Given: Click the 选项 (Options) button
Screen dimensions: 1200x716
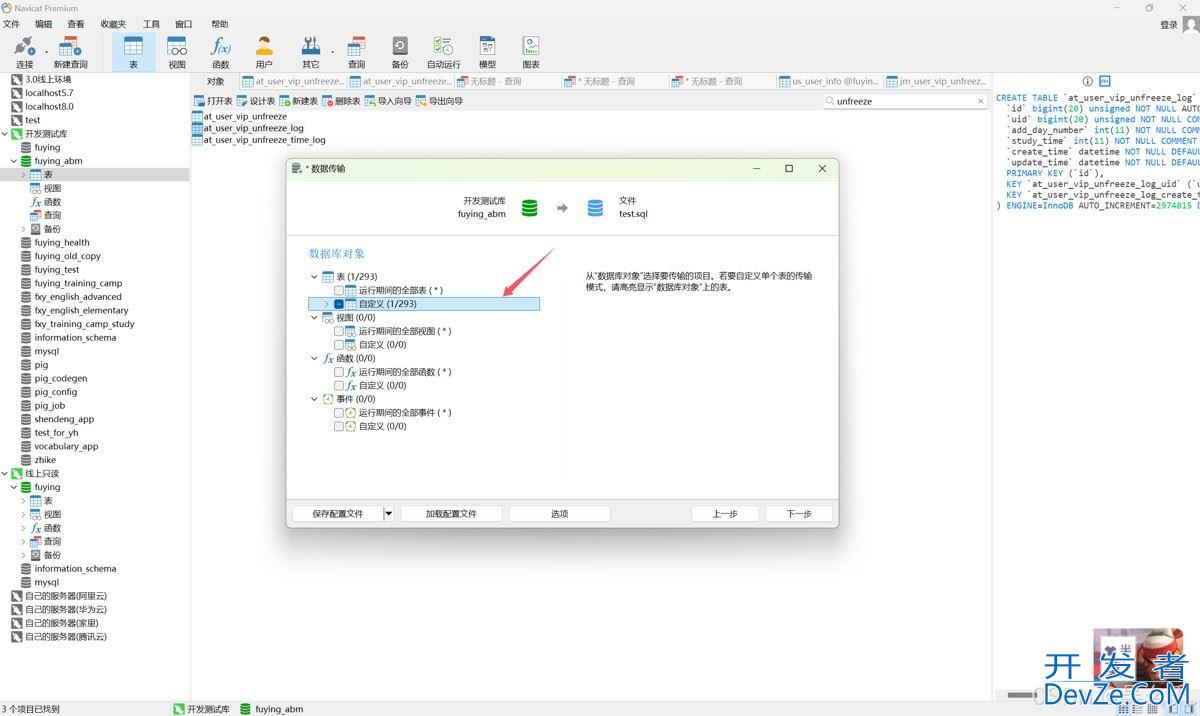Looking at the screenshot, I should click(x=559, y=514).
